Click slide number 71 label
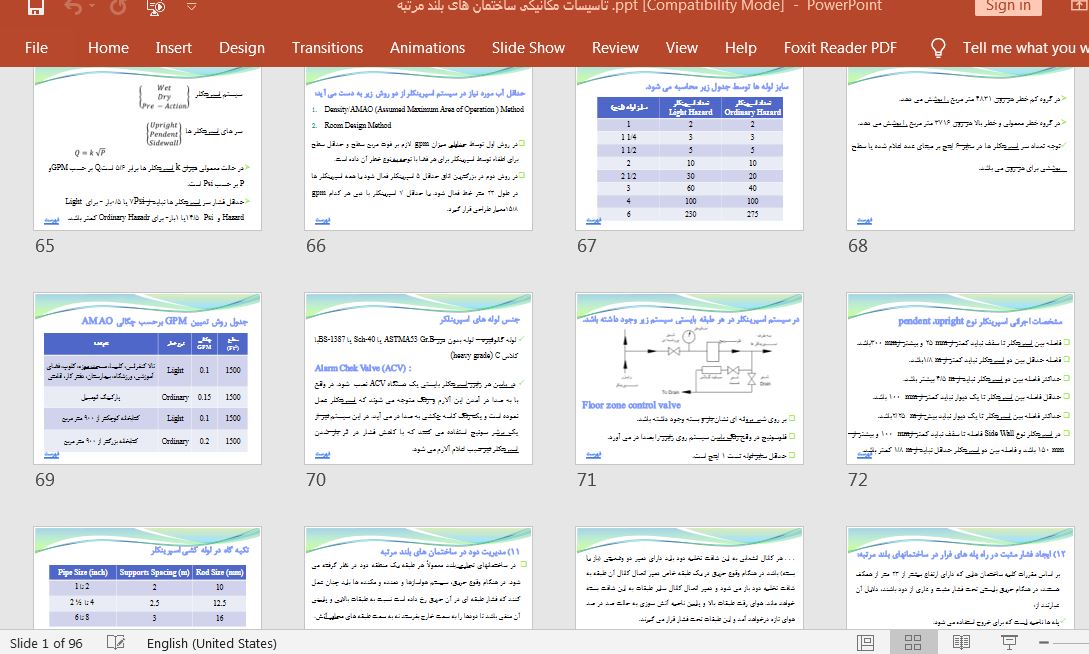Viewport: 1089px width, 654px height. pos(586,480)
